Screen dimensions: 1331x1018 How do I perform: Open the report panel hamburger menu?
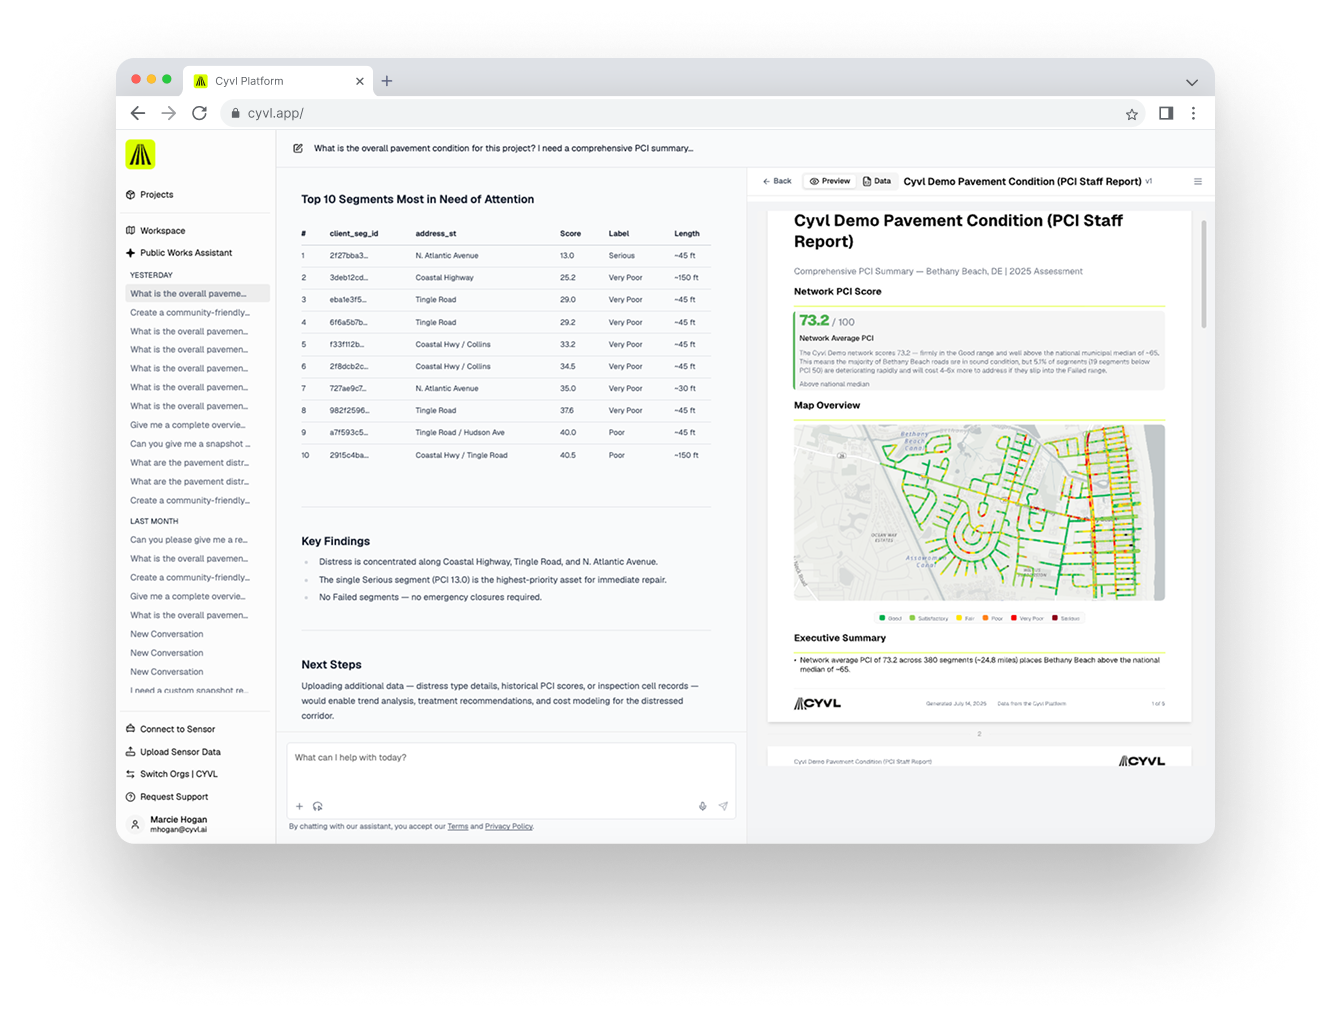[1198, 182]
